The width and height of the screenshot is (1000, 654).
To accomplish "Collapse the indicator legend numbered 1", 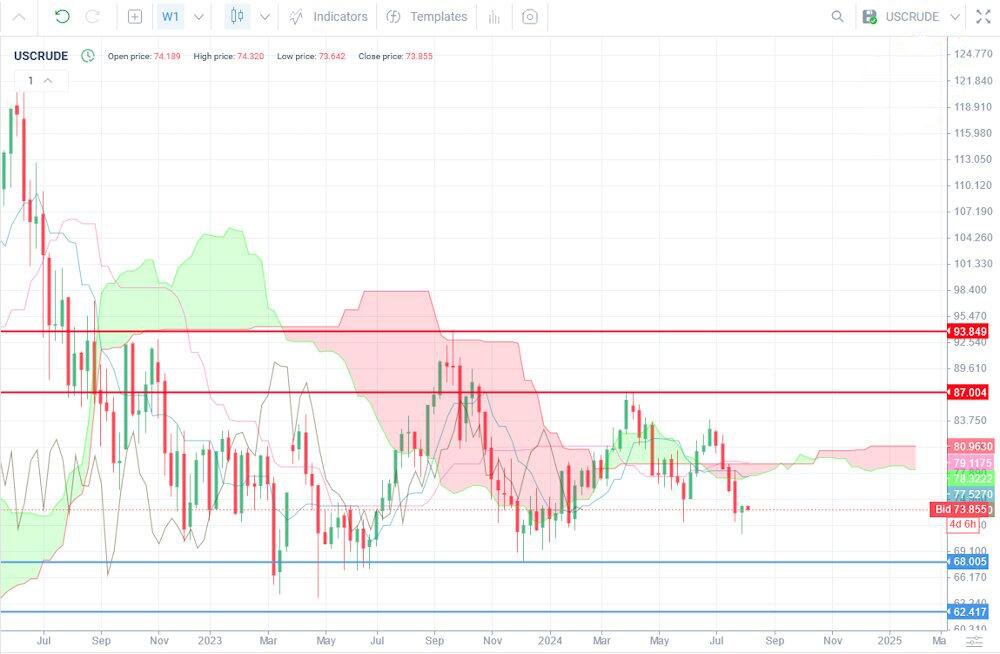I will pyautogui.click(x=48, y=80).
